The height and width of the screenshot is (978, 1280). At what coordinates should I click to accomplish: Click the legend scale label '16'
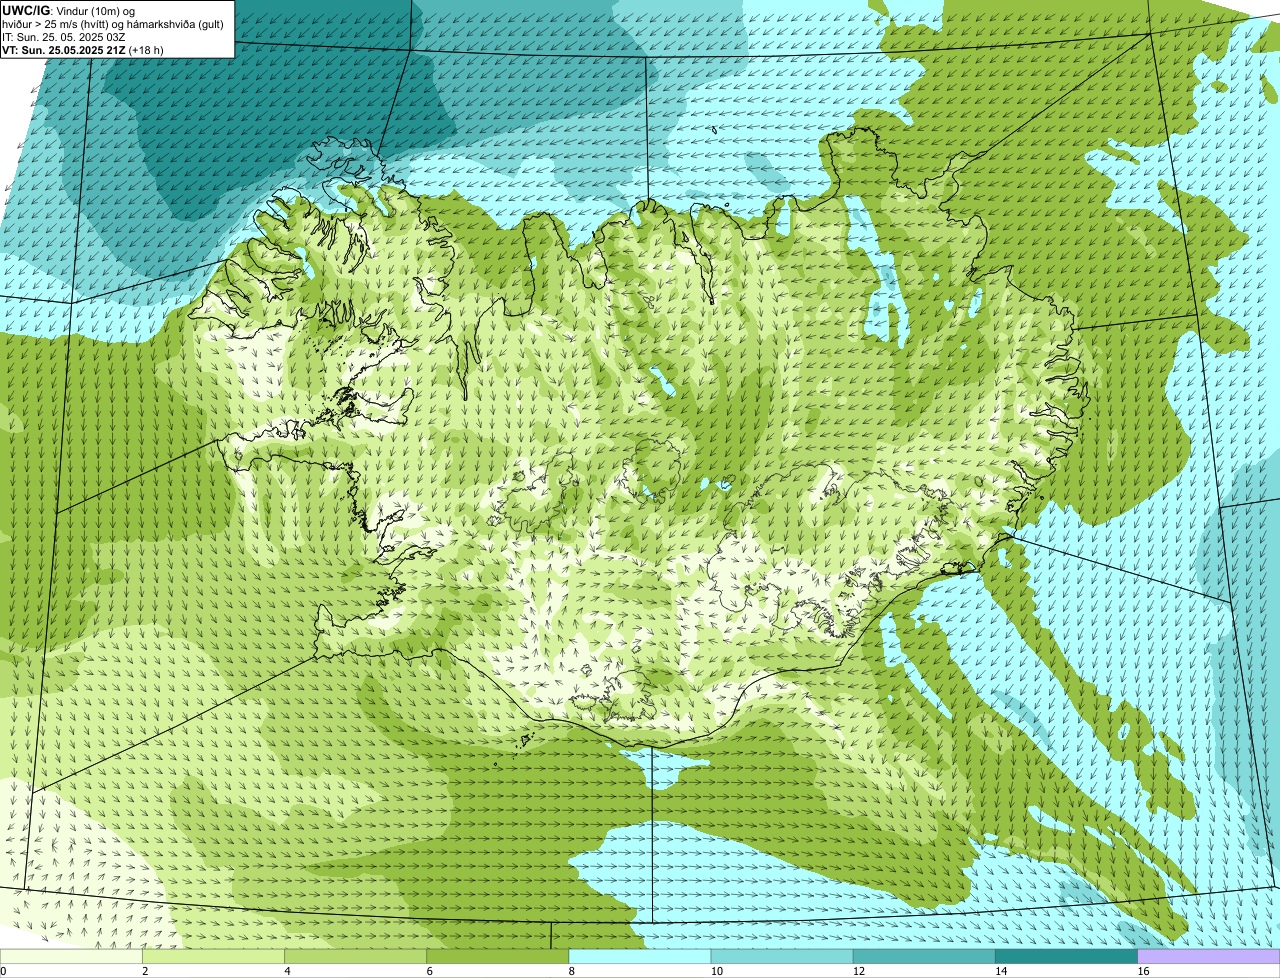click(x=1142, y=971)
